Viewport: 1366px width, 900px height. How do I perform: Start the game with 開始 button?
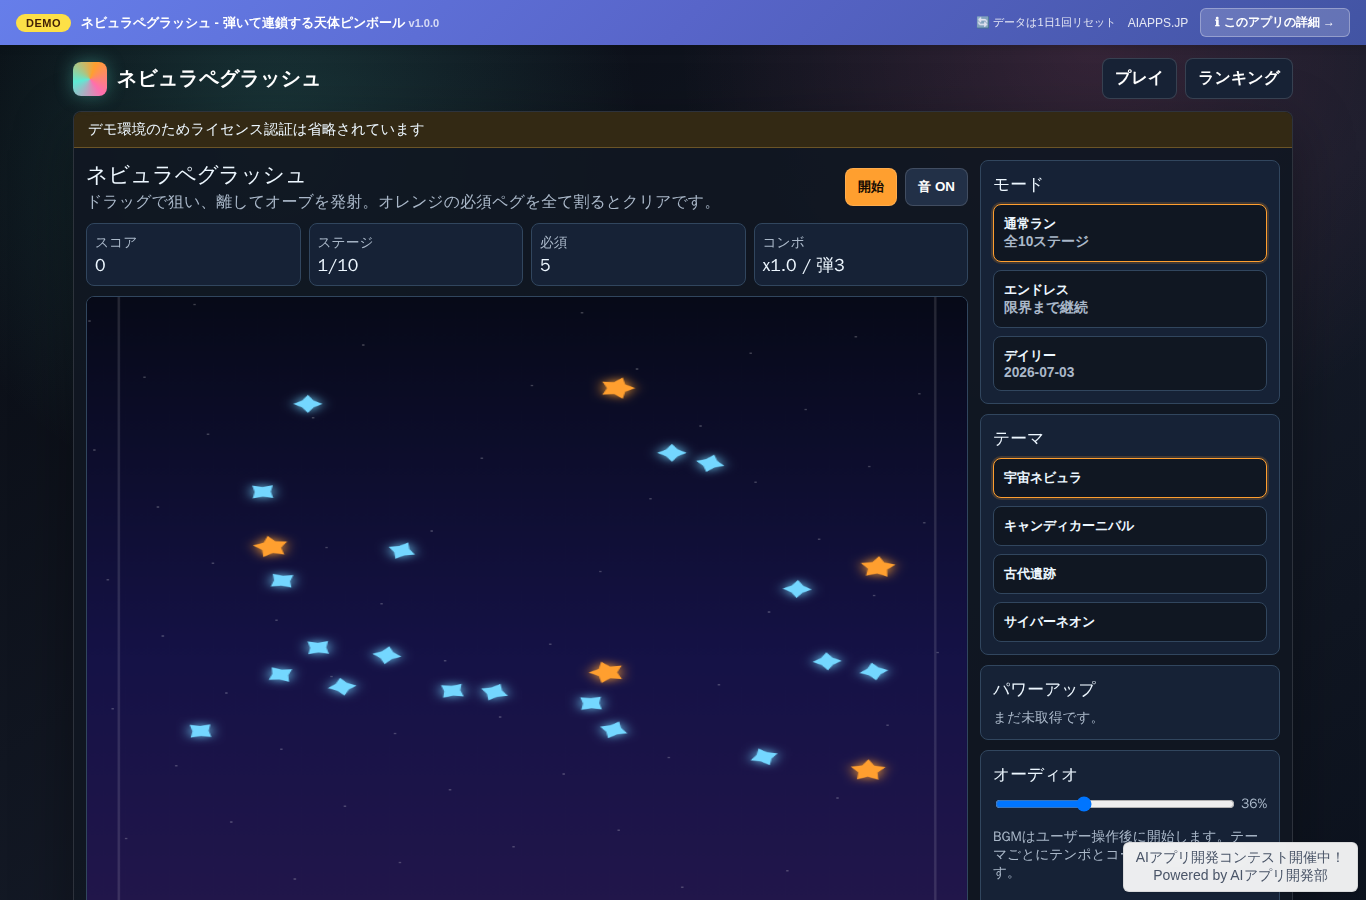click(x=871, y=187)
